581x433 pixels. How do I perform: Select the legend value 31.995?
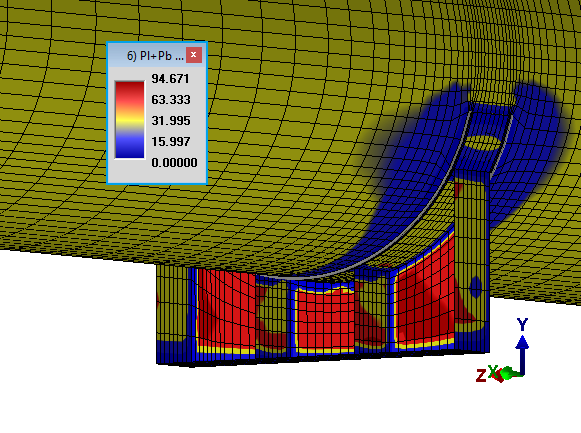click(x=171, y=120)
